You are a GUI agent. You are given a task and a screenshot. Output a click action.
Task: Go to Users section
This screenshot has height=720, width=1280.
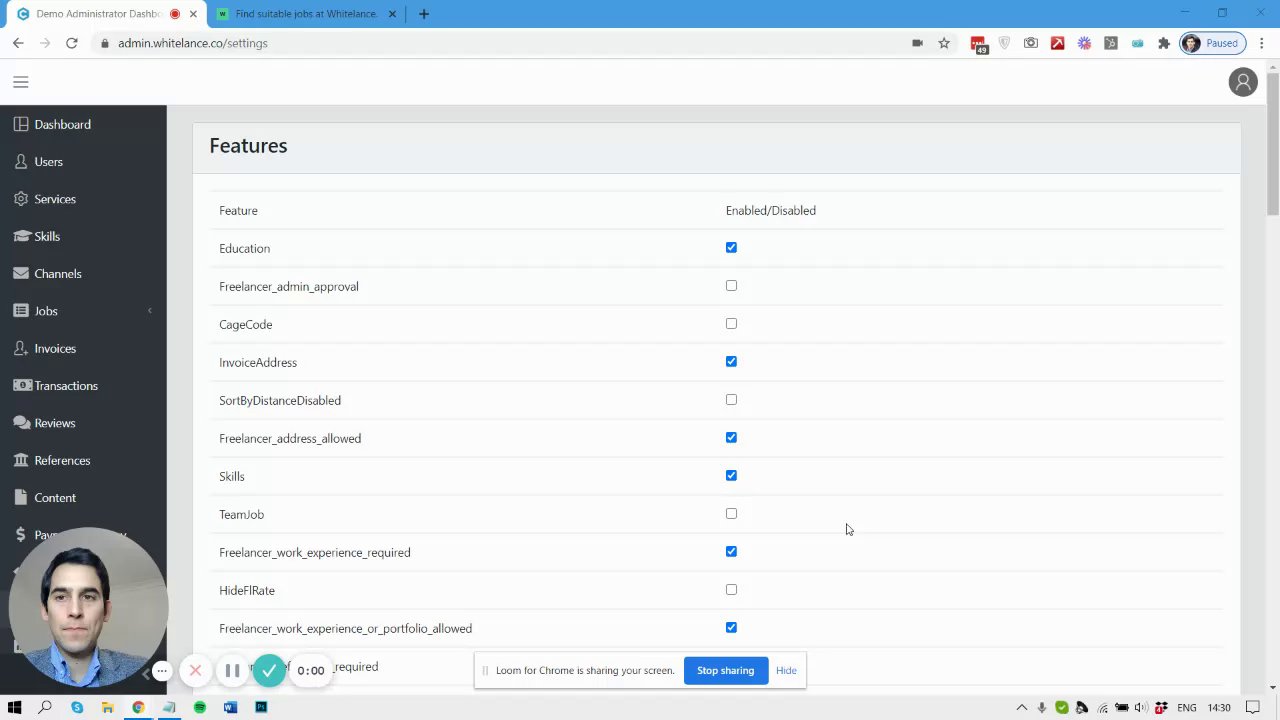pyautogui.click(x=48, y=161)
